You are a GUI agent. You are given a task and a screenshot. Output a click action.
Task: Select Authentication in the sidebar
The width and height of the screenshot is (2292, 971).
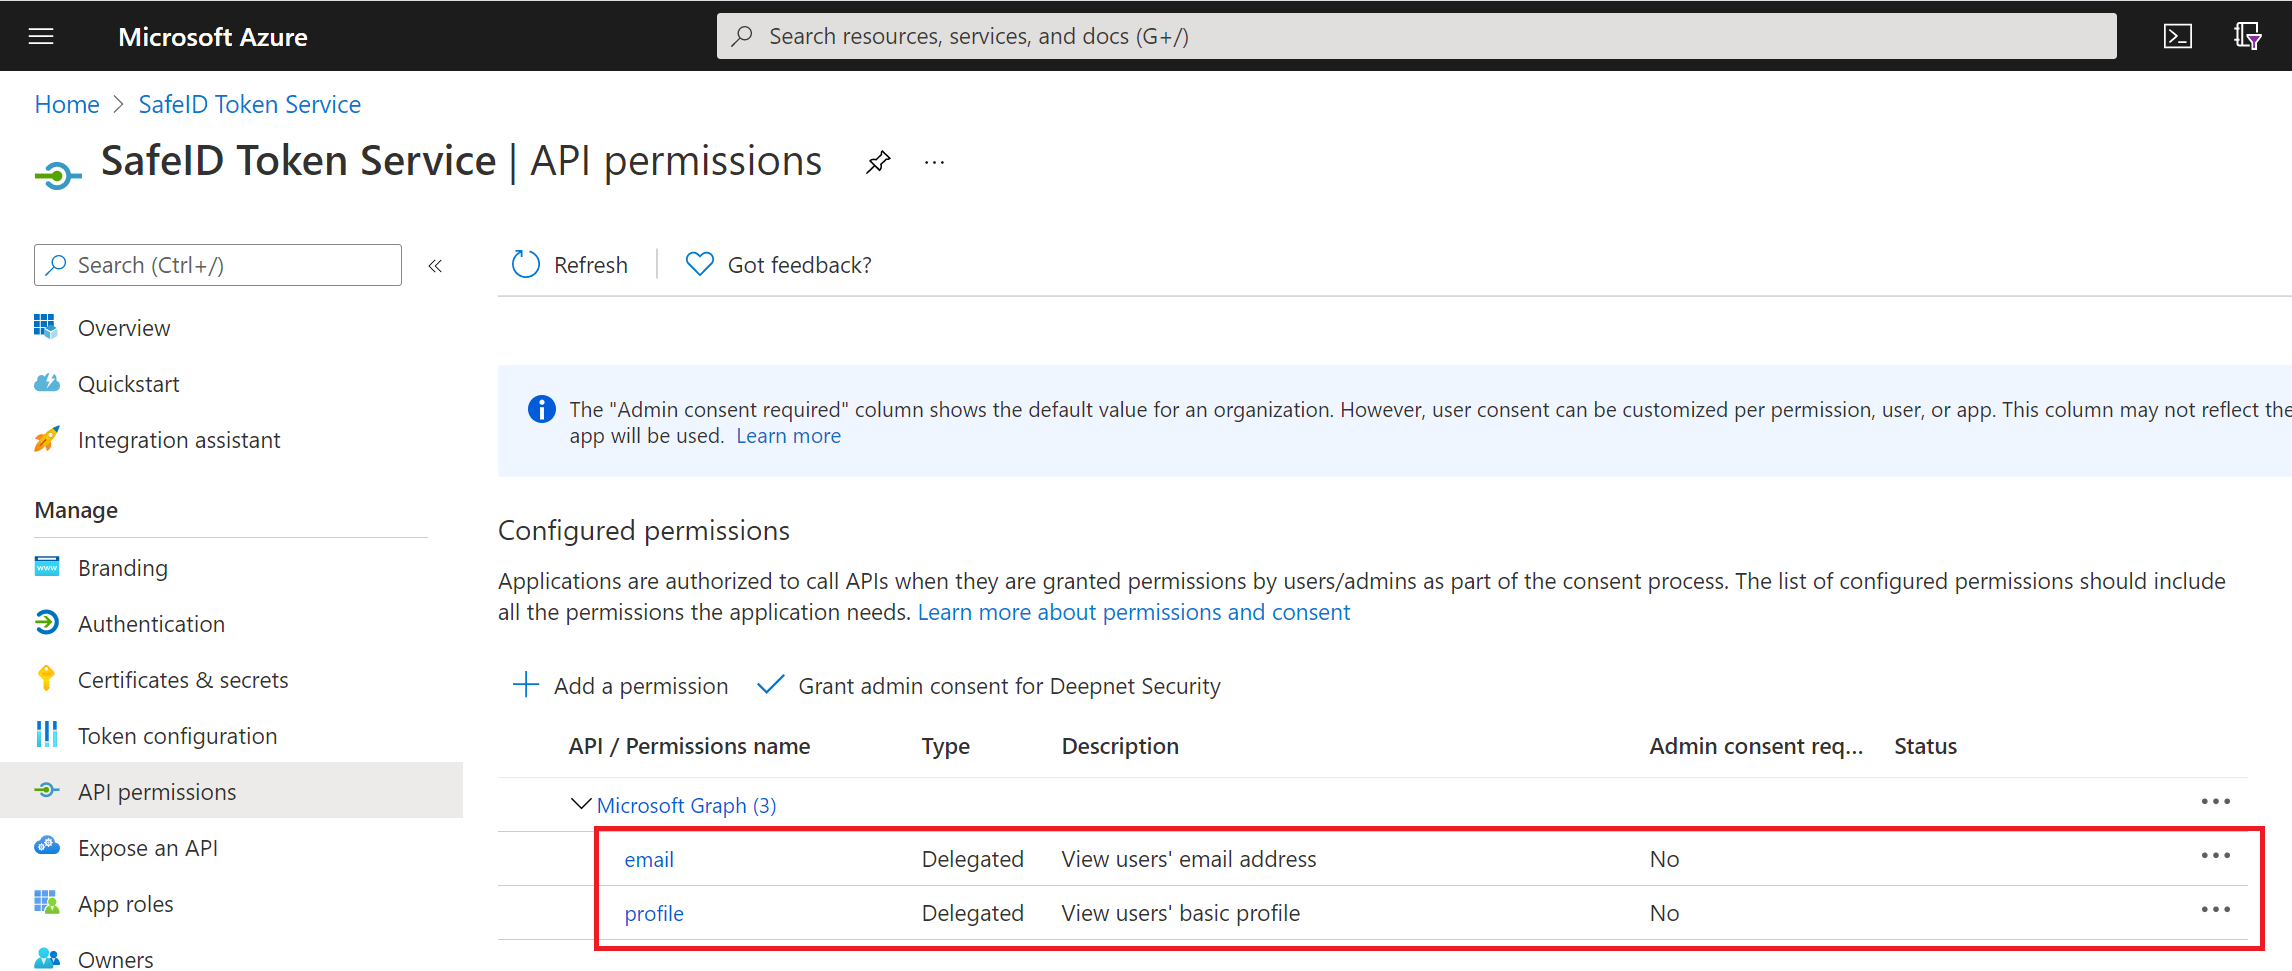click(x=151, y=624)
